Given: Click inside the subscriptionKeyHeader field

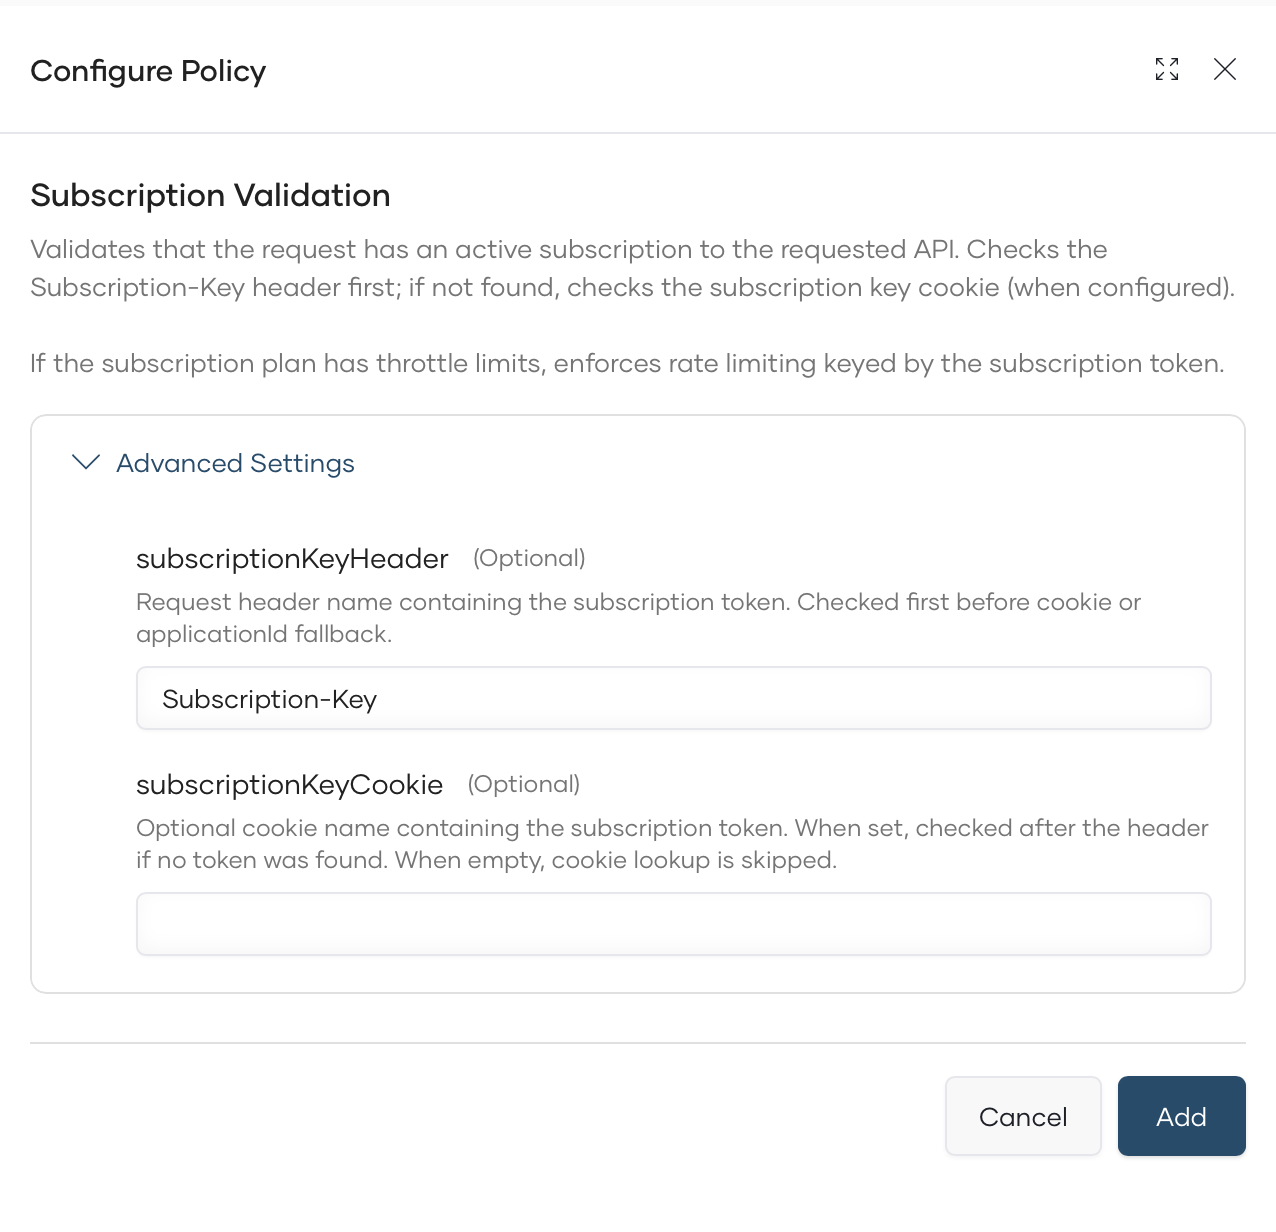Looking at the screenshot, I should coord(672,698).
